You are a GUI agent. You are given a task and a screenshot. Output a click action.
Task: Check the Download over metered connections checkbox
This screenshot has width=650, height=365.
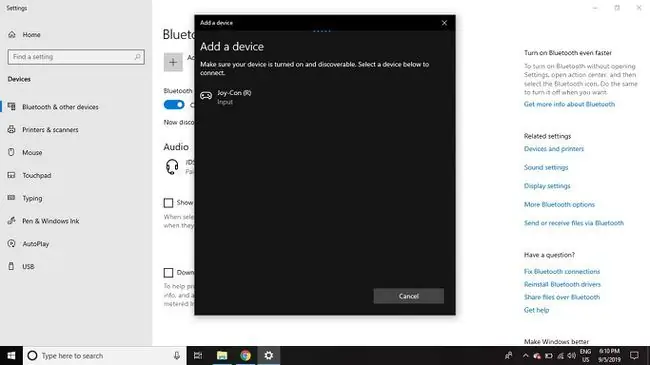(x=168, y=273)
